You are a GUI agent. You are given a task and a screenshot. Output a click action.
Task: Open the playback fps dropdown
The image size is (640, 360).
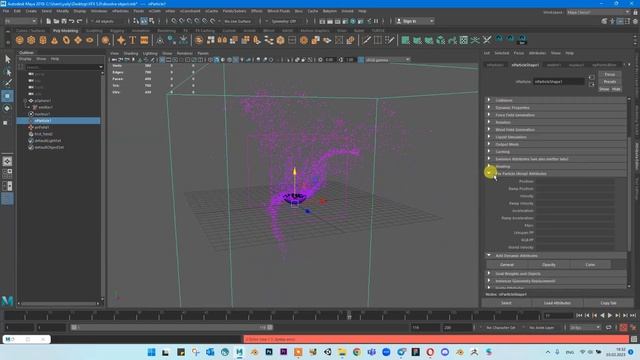coord(585,327)
